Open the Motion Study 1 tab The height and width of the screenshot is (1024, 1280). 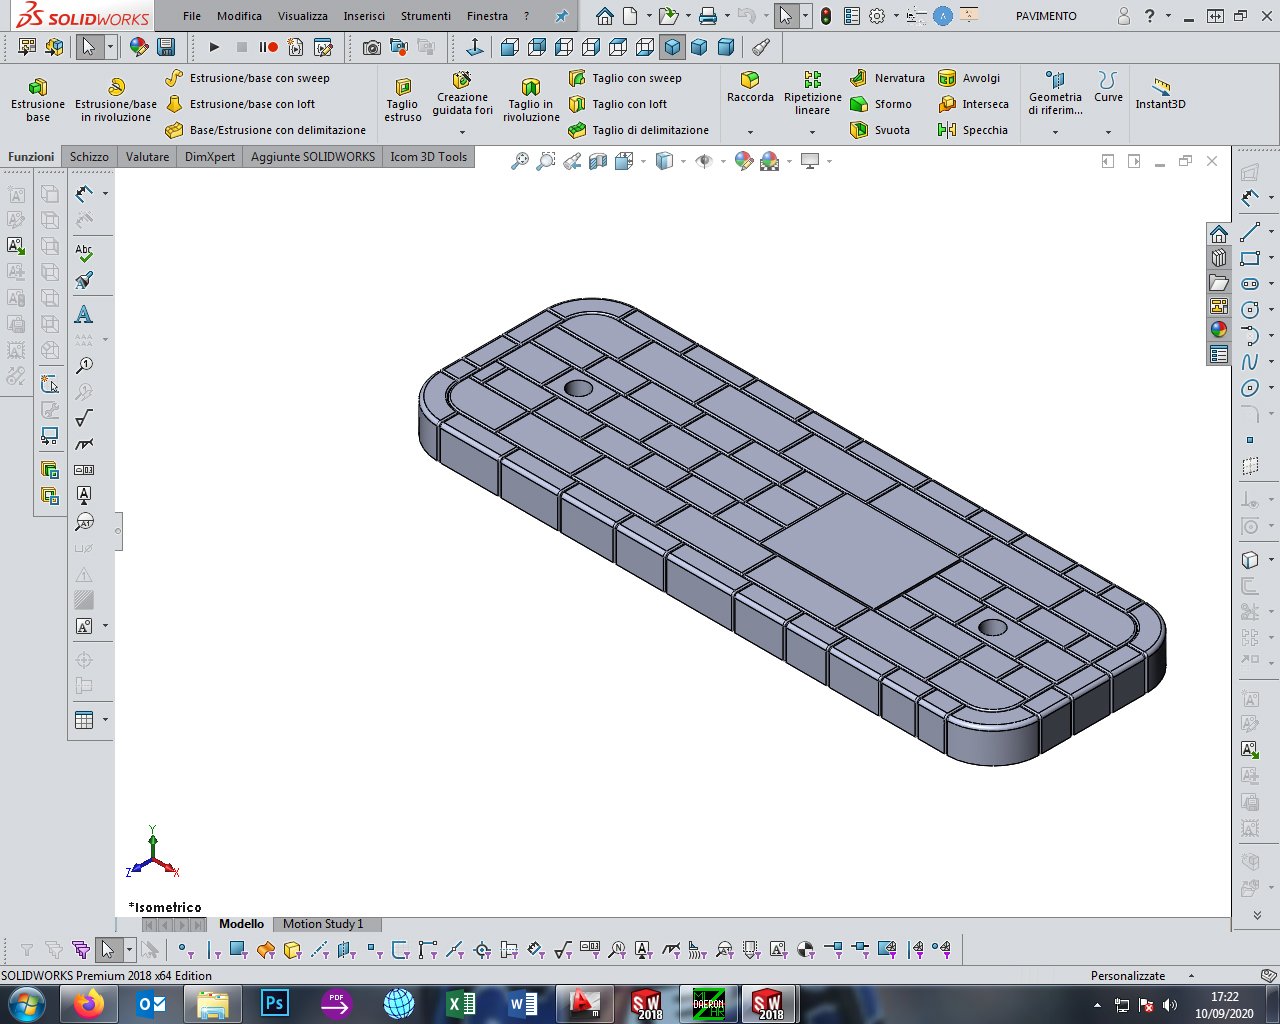point(322,924)
